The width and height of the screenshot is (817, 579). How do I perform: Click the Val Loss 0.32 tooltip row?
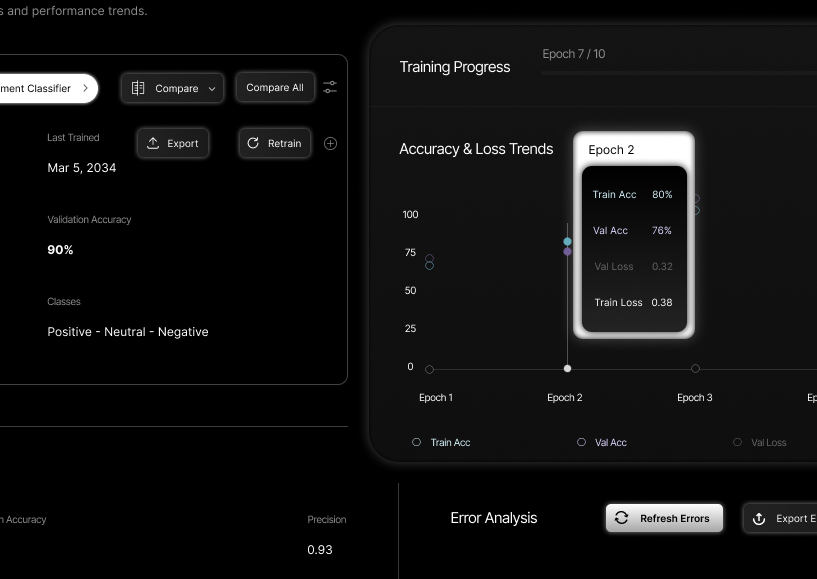(x=634, y=266)
